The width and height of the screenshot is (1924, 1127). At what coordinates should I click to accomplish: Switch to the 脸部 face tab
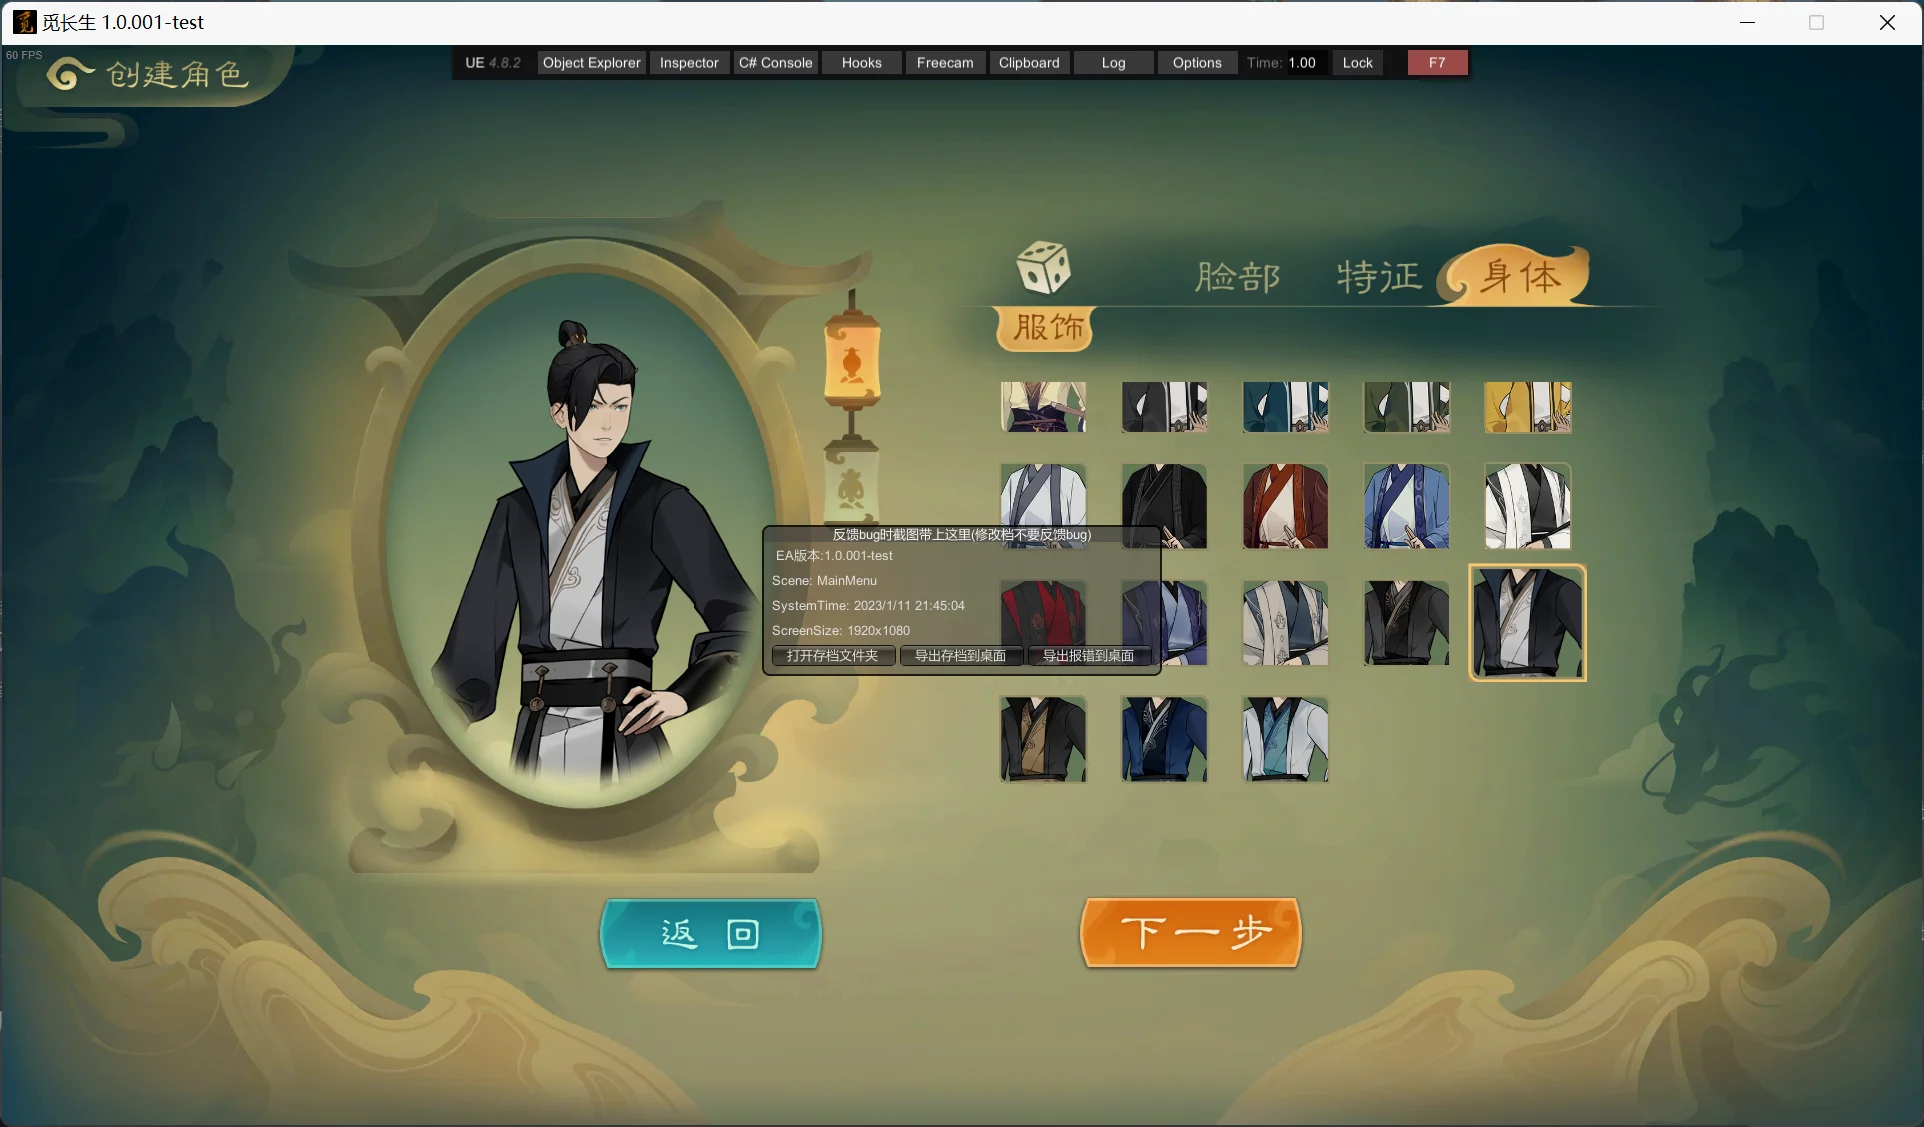pyautogui.click(x=1237, y=277)
